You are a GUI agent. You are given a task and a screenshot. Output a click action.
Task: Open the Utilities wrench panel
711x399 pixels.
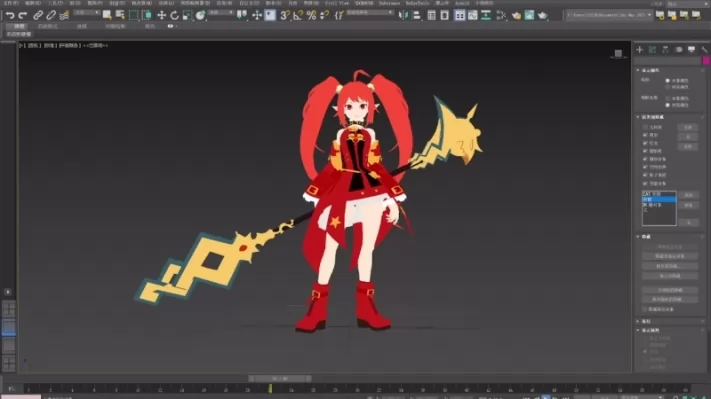[x=704, y=49]
